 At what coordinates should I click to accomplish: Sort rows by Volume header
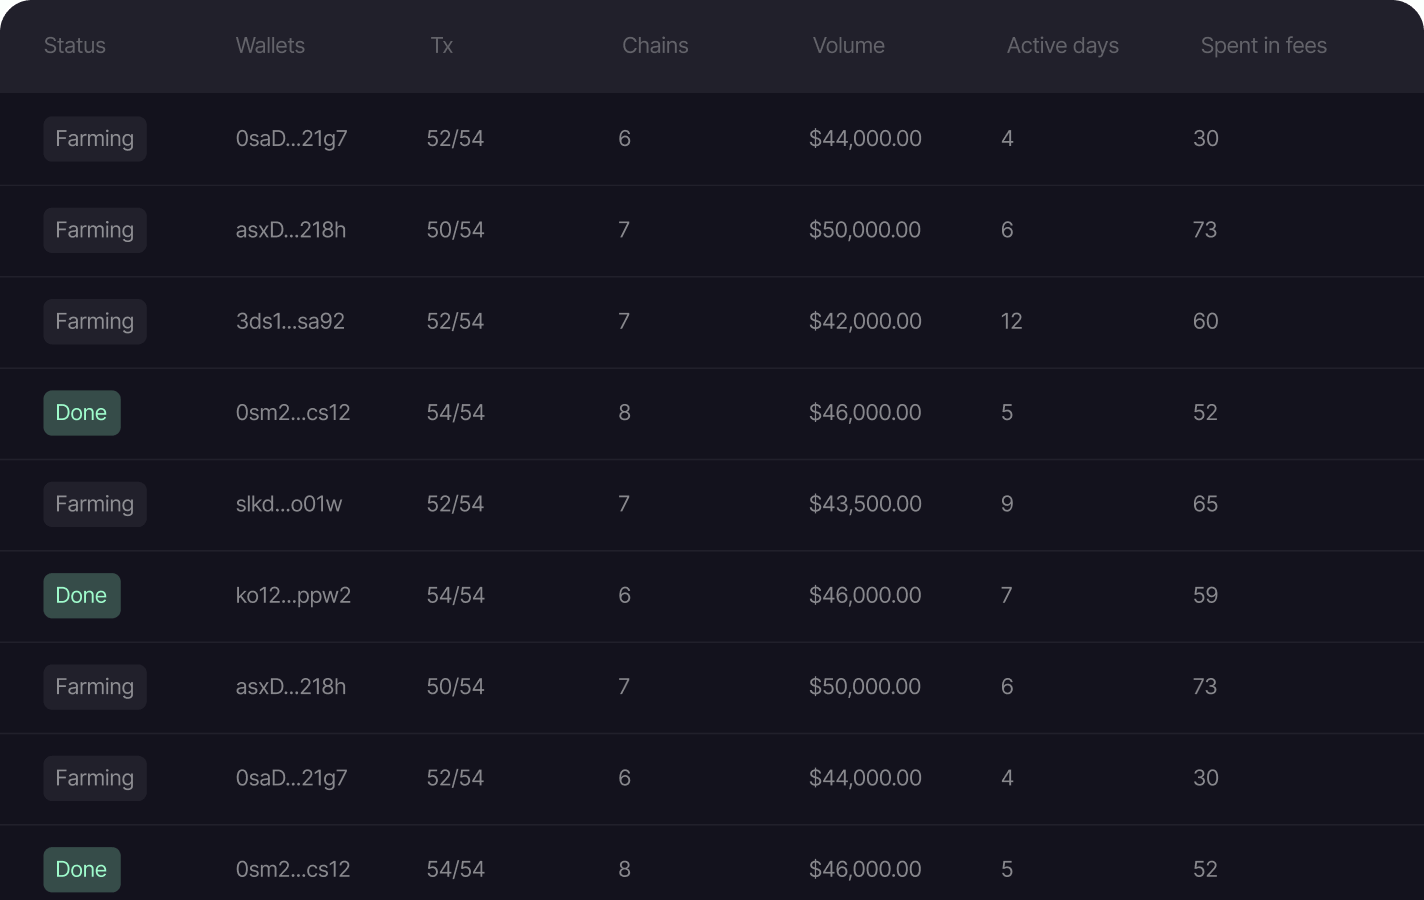[x=848, y=46]
